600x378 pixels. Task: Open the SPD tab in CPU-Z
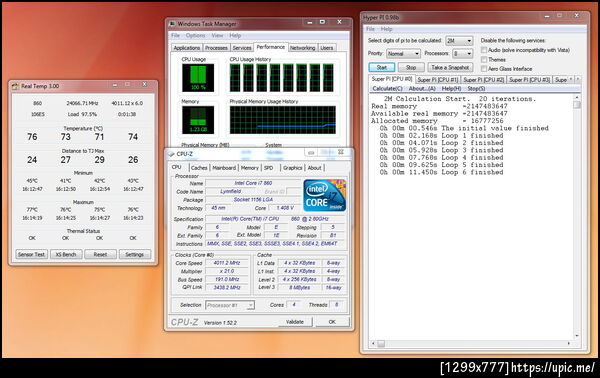point(269,168)
